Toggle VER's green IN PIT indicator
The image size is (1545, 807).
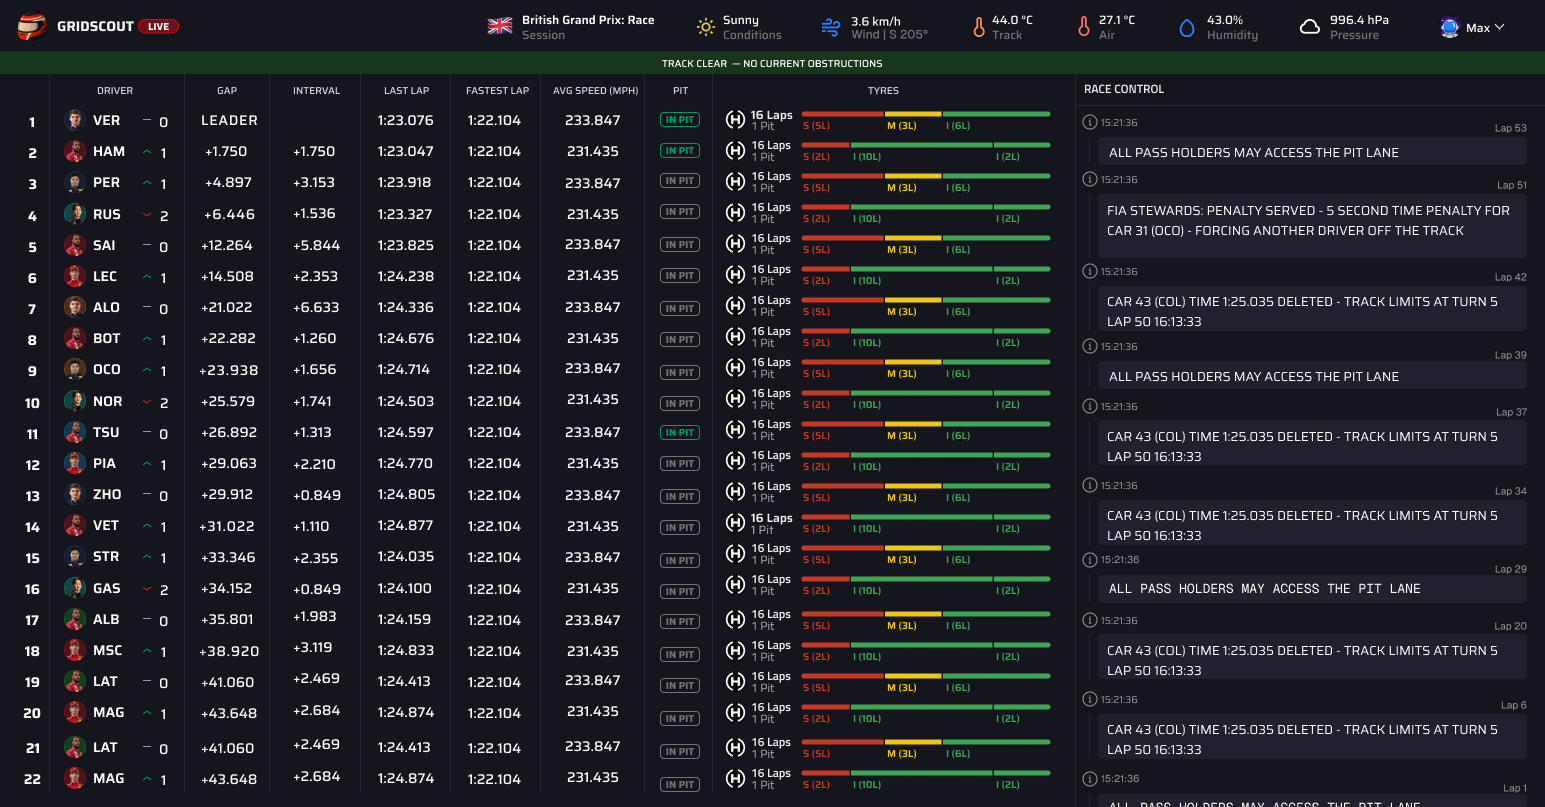point(680,119)
